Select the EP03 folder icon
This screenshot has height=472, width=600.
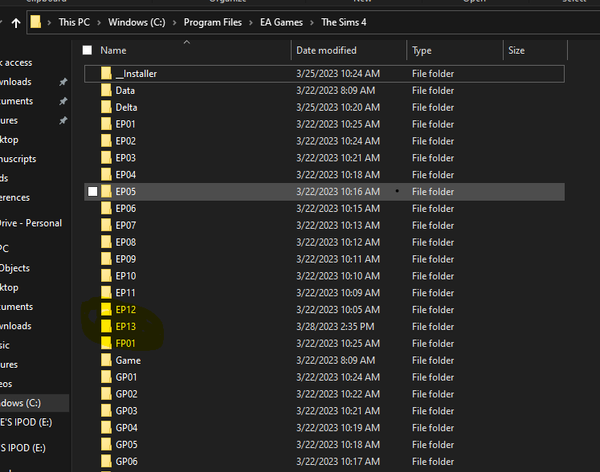[x=106, y=158]
